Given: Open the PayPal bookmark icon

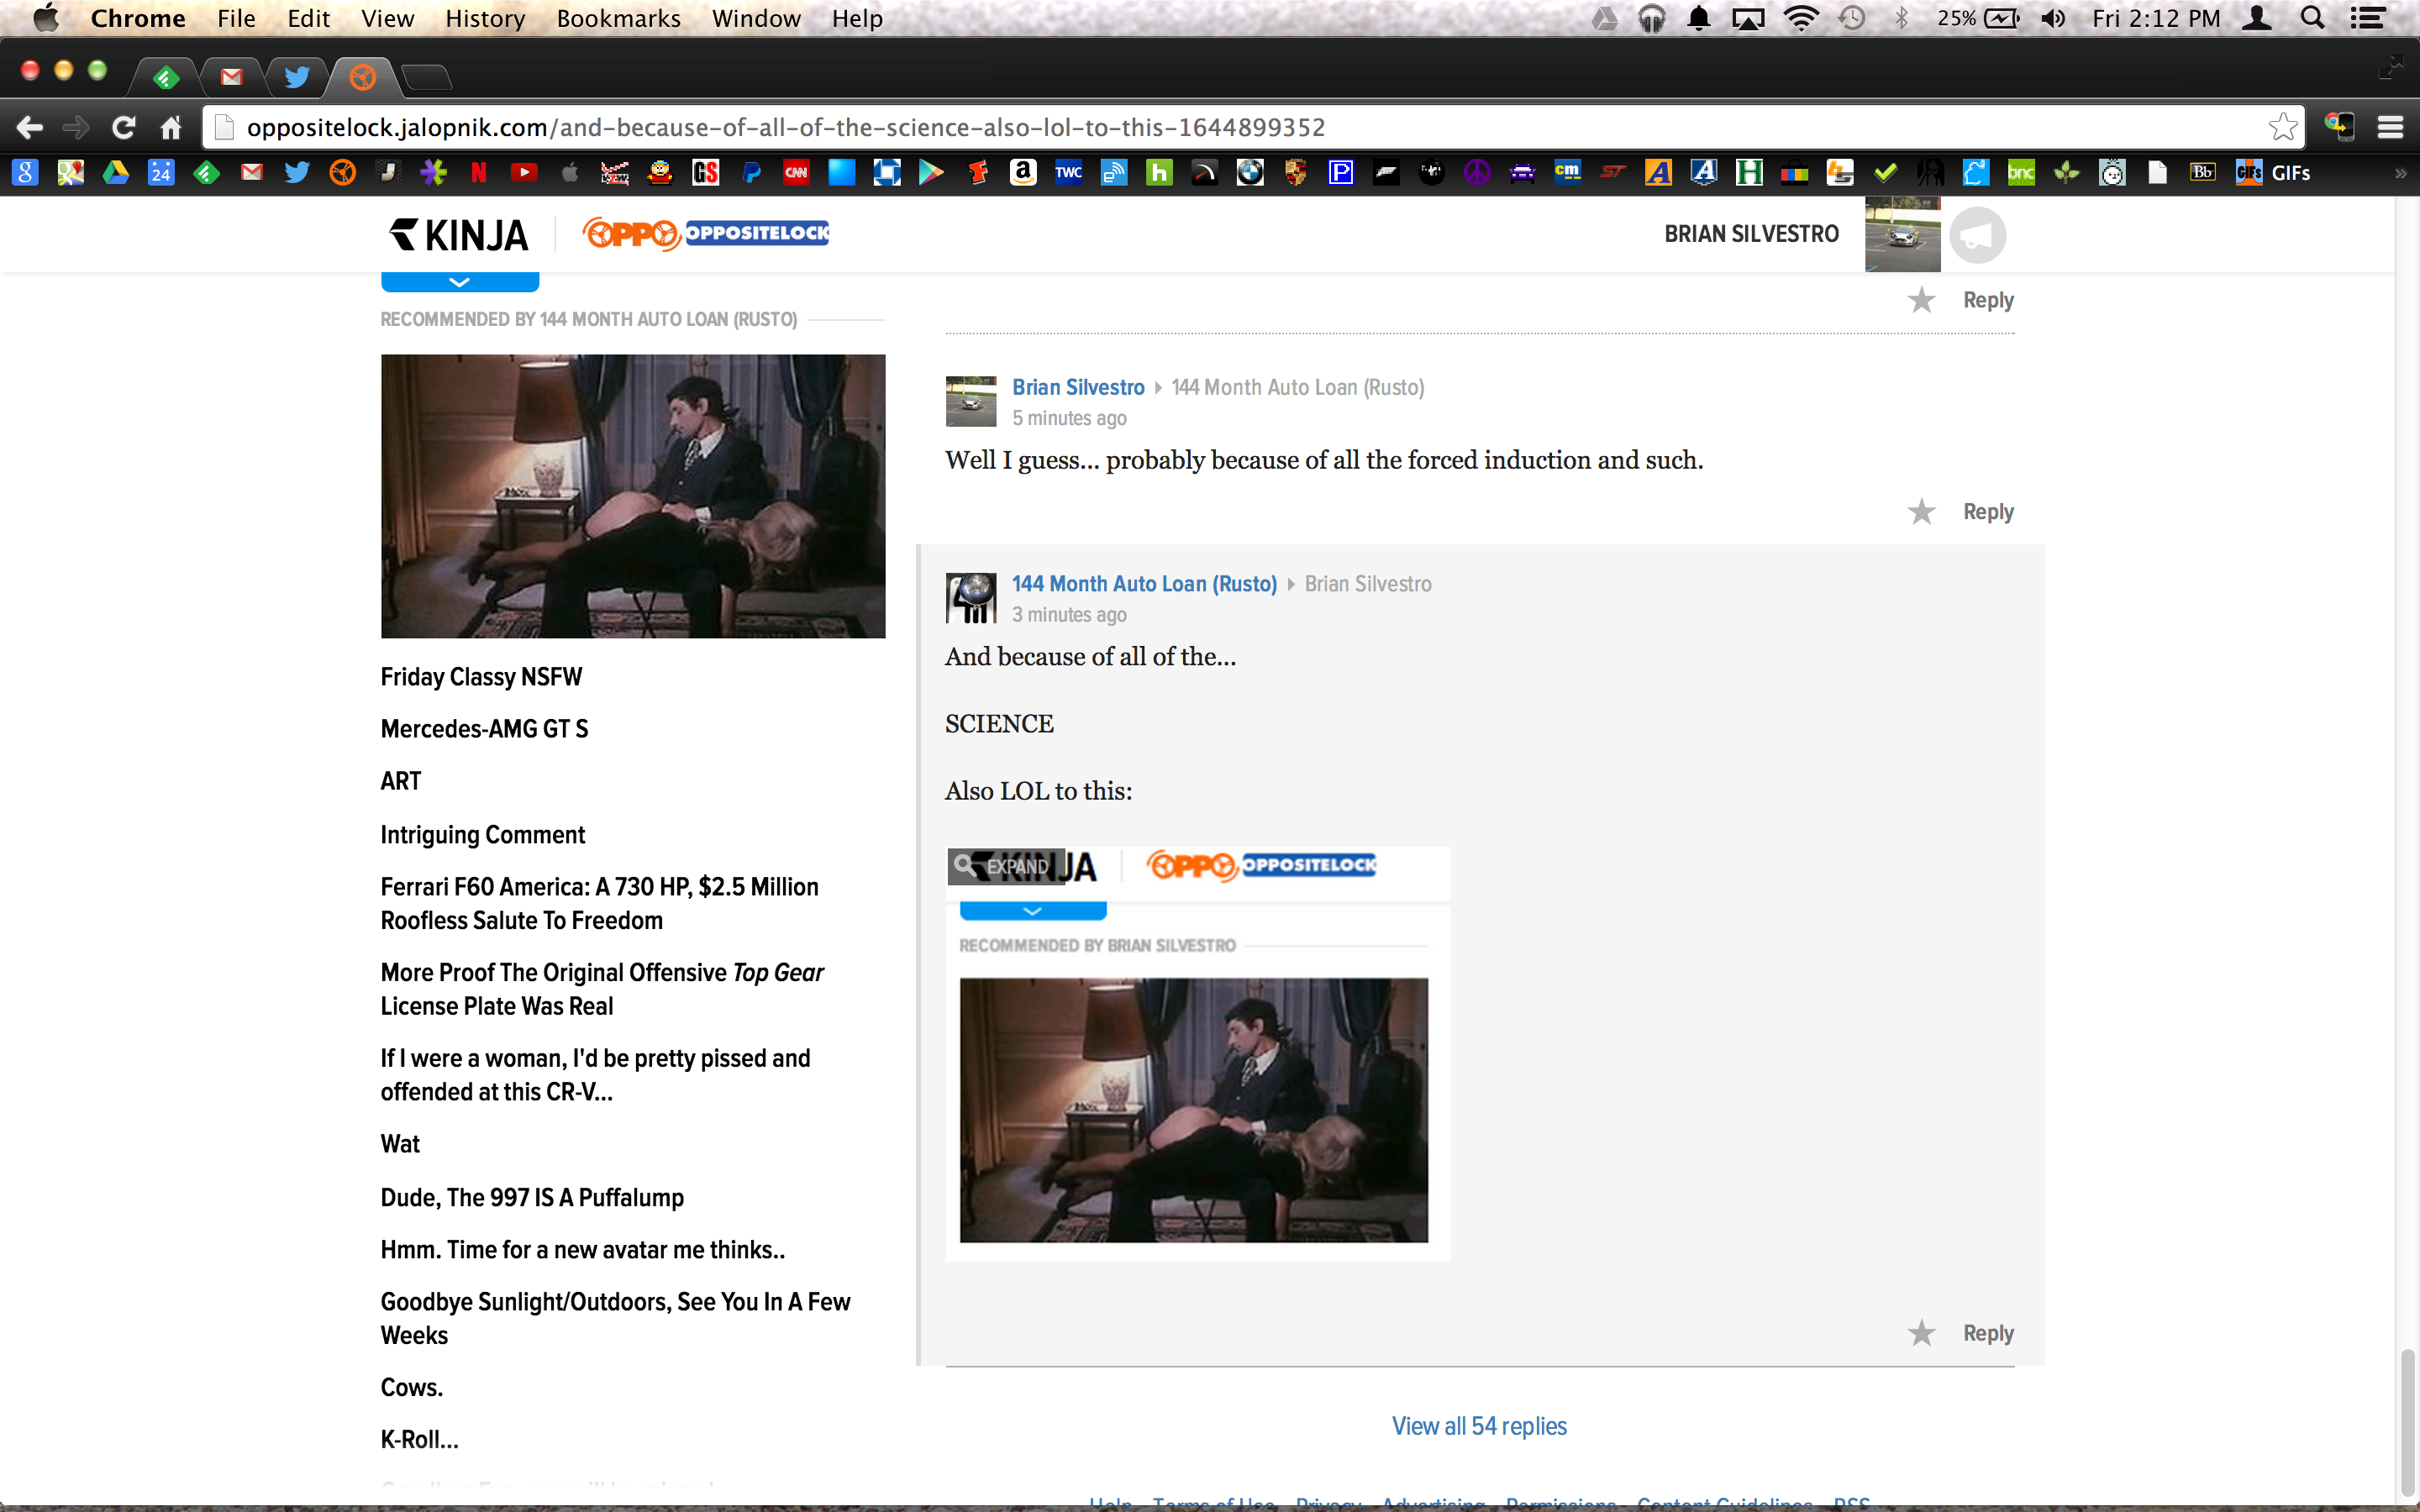Looking at the screenshot, I should coord(751,173).
